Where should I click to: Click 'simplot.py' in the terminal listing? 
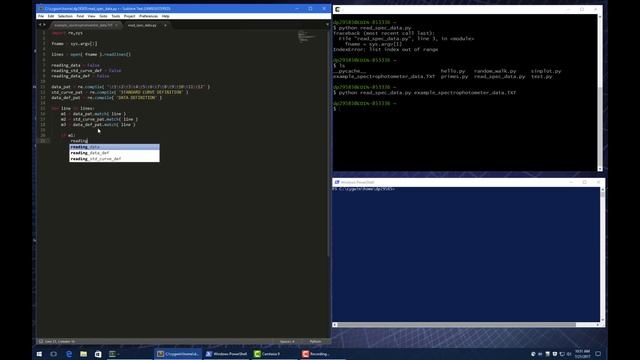(546, 71)
